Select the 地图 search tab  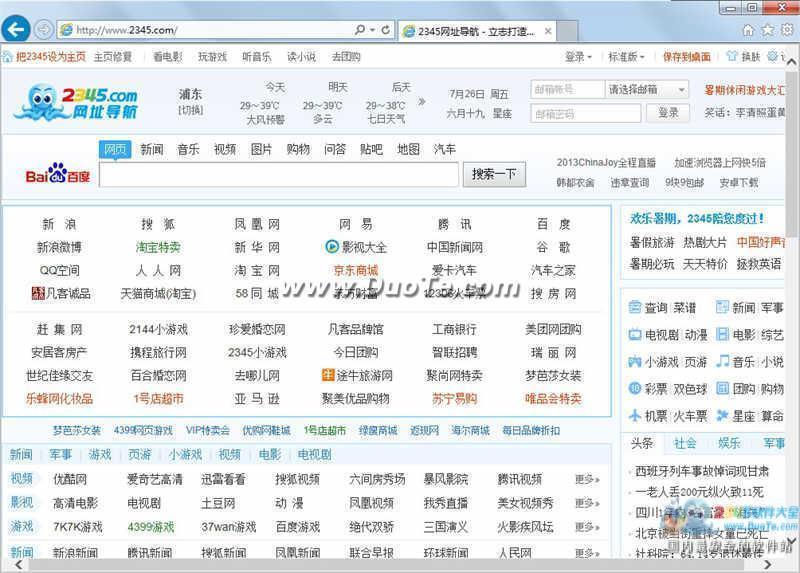[408, 150]
